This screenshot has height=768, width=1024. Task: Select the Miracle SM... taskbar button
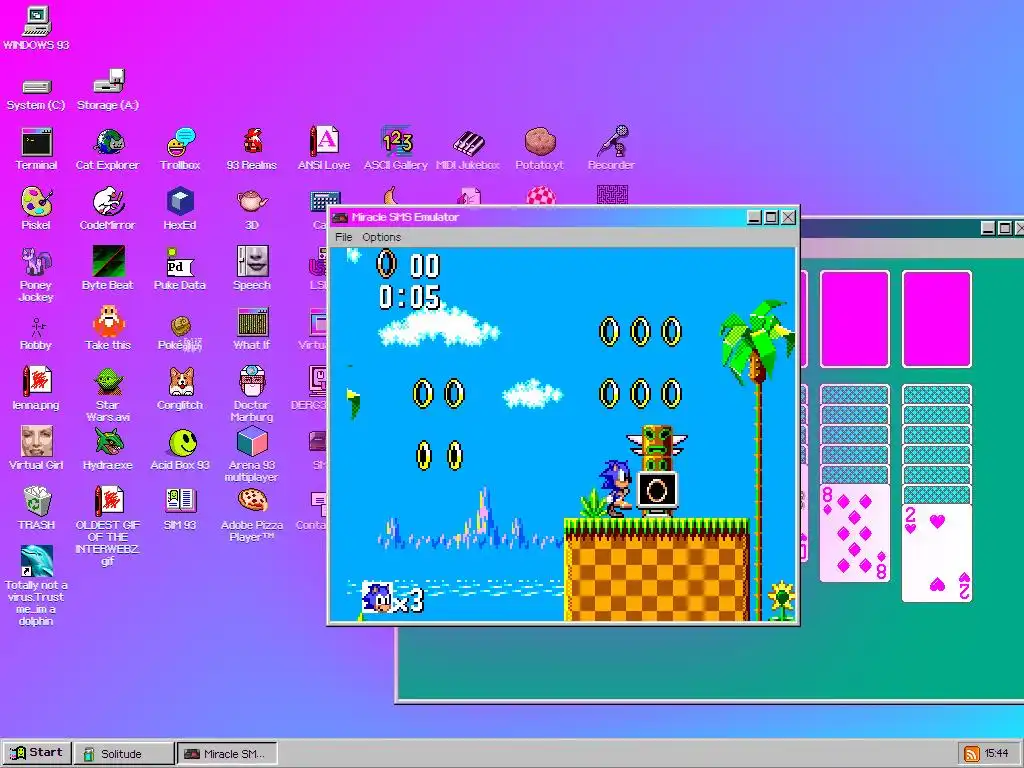click(227, 754)
